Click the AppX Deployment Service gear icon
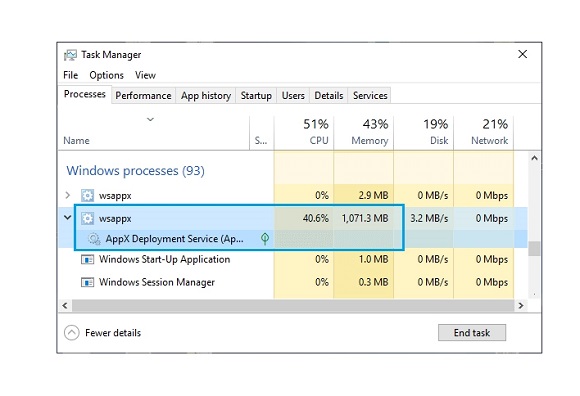Image resolution: width=580 pixels, height=396 pixels. pos(94,239)
